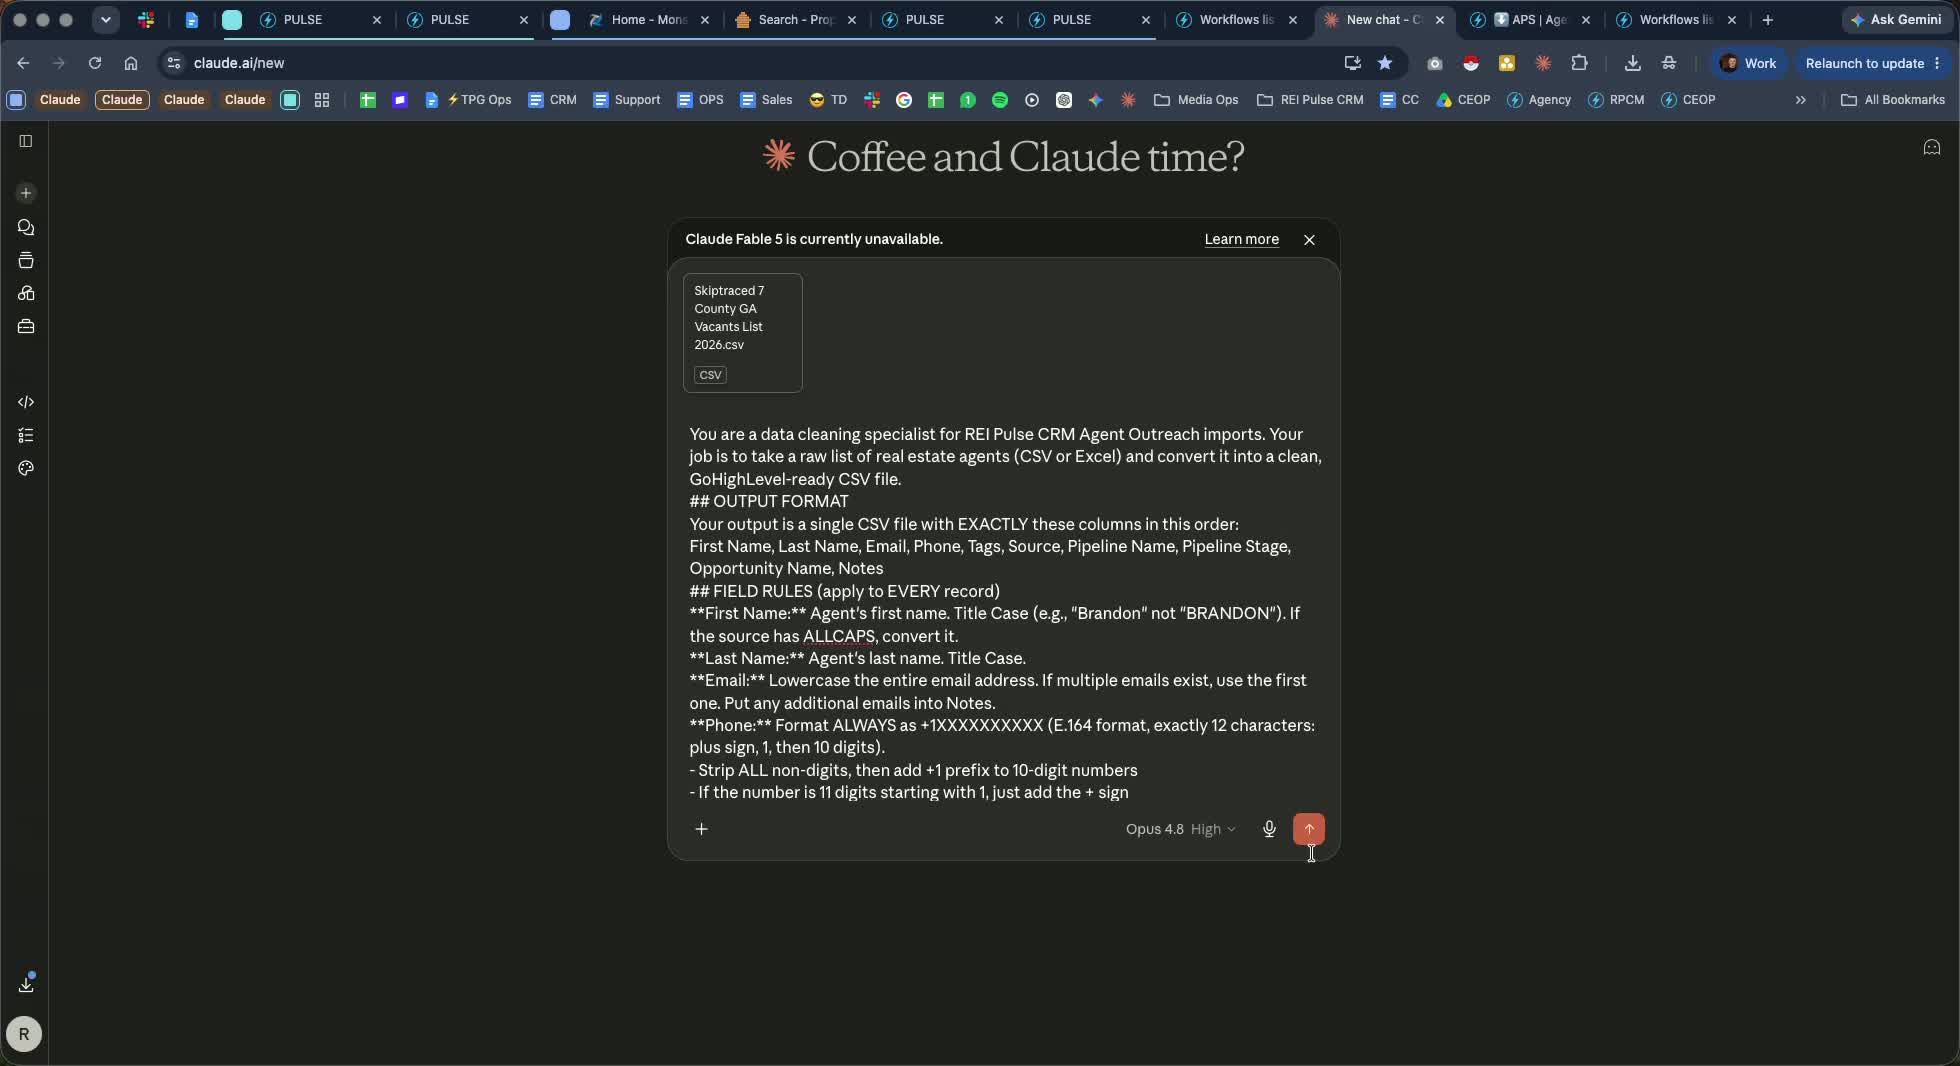This screenshot has height=1066, width=1960.
Task: Open the Chats icon in the sidebar
Action: [26, 228]
